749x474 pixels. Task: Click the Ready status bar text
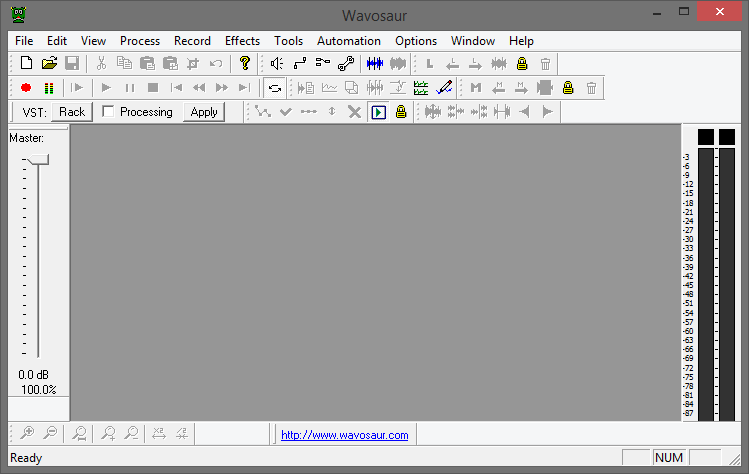tap(26, 458)
